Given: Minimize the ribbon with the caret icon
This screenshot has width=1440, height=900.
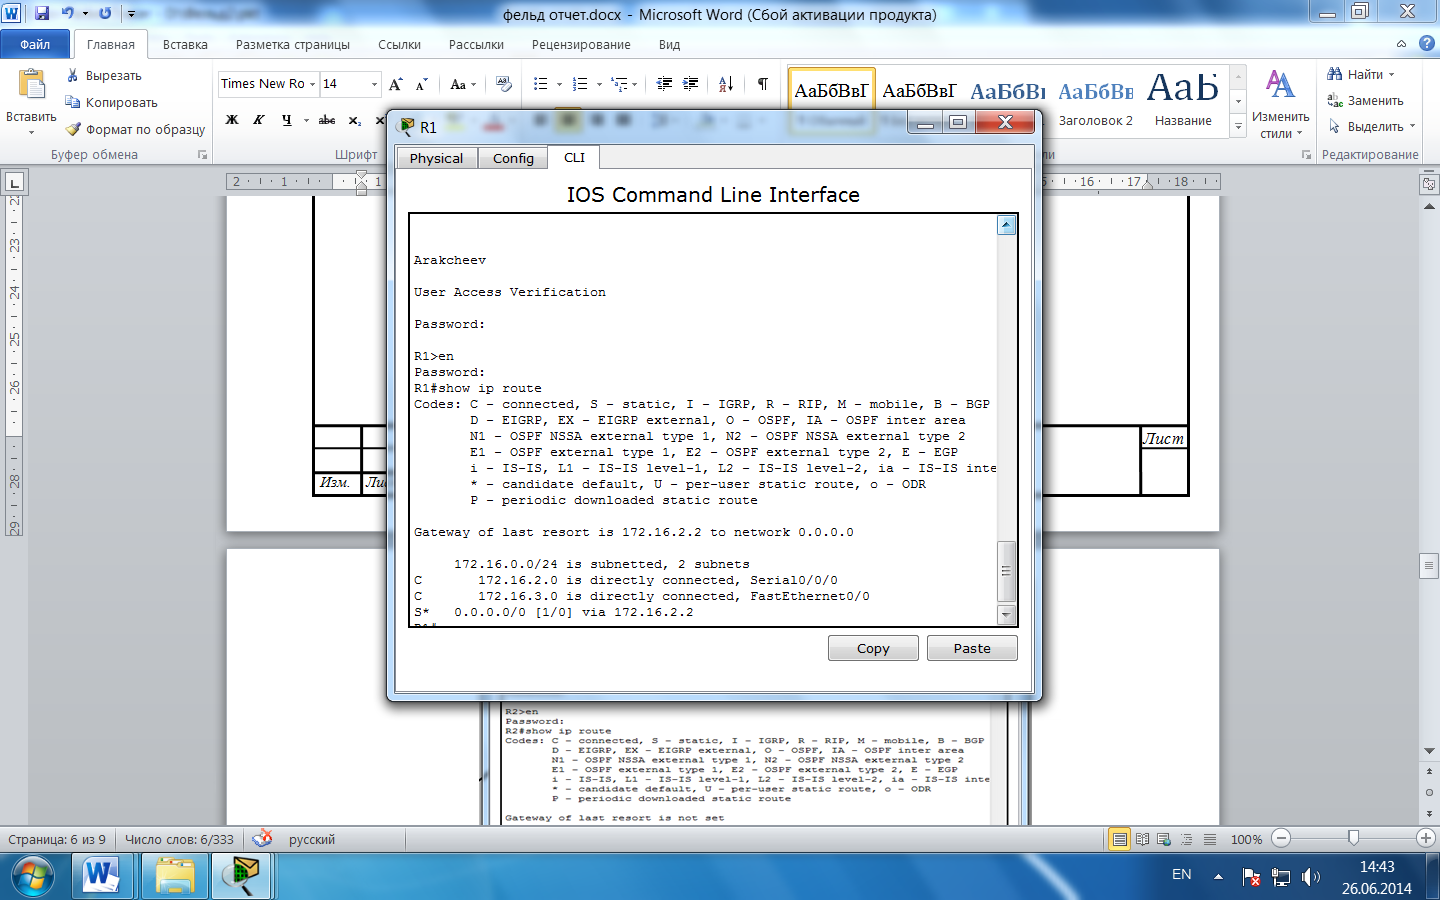Looking at the screenshot, I should (x=1401, y=44).
